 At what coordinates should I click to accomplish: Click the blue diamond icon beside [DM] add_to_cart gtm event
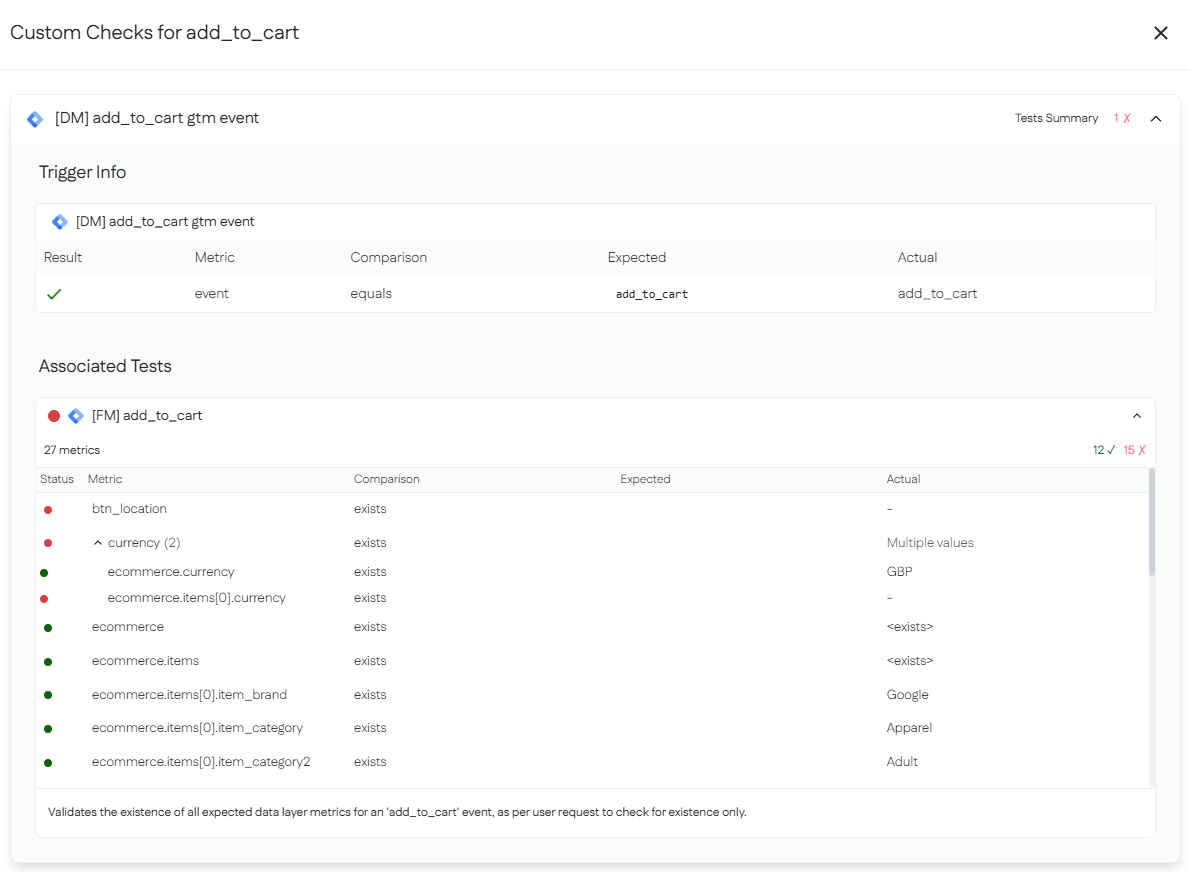click(x=35, y=118)
